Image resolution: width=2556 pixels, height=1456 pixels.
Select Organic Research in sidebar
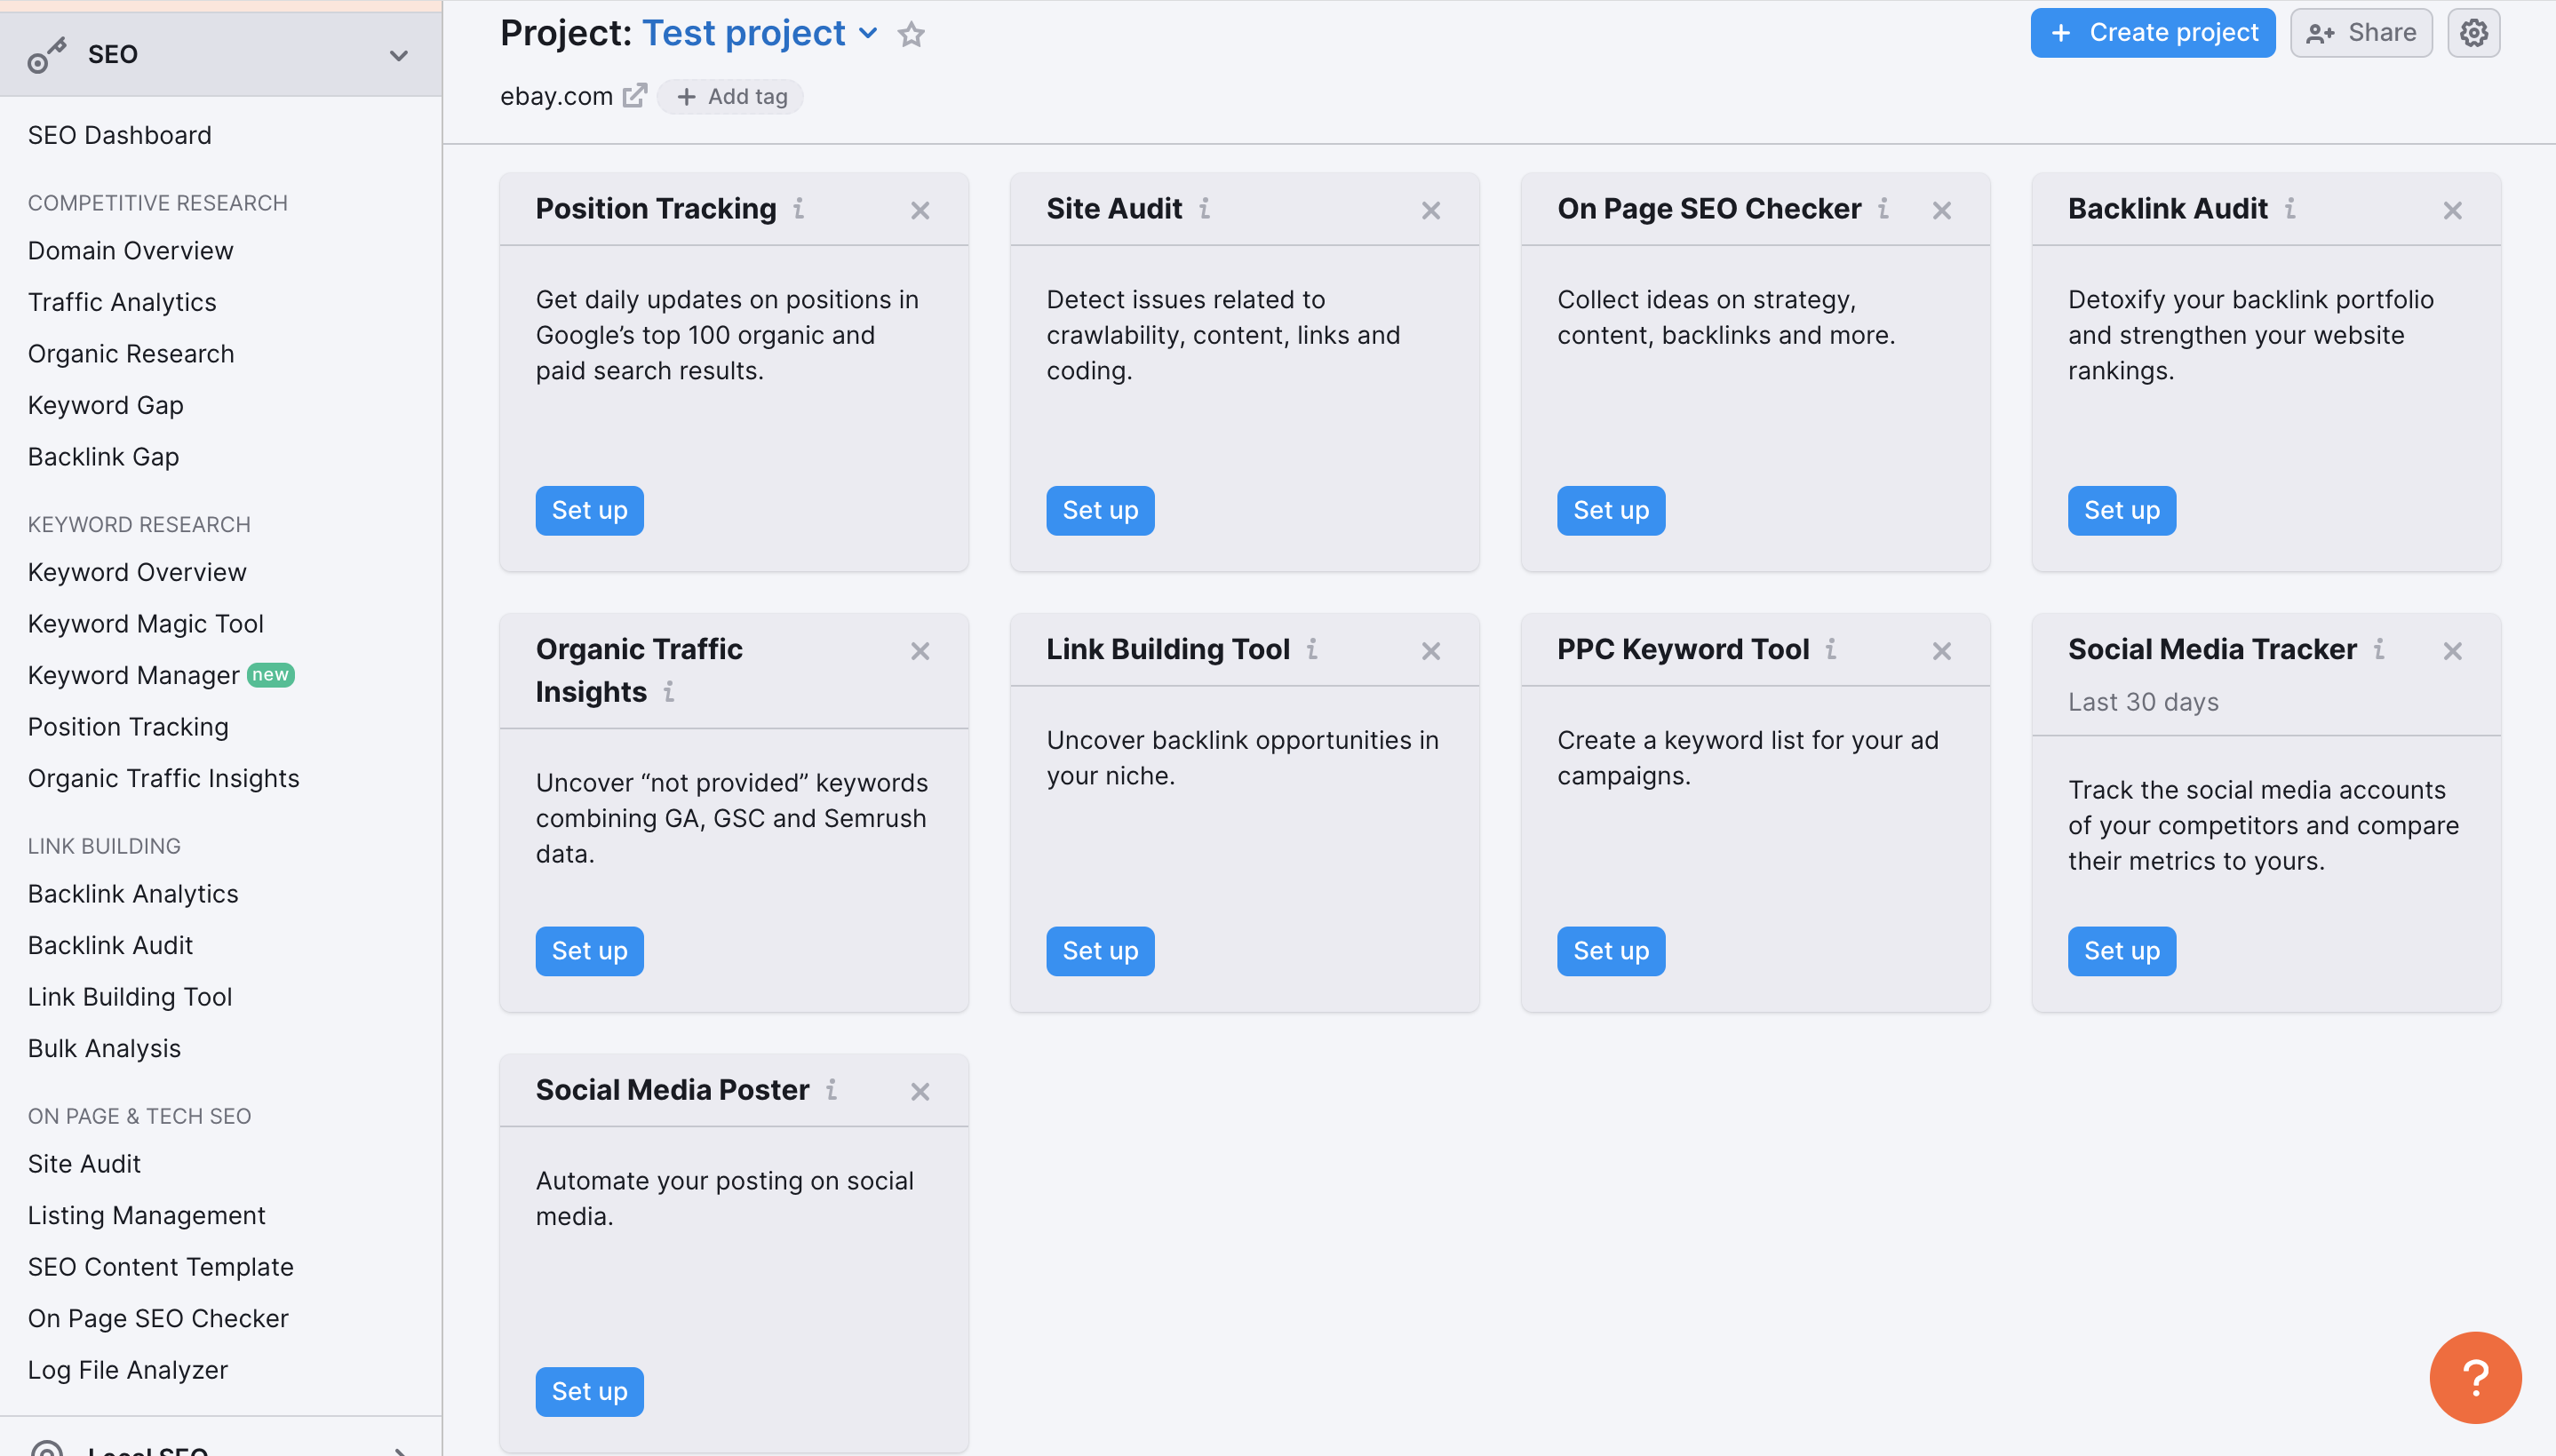point(131,351)
